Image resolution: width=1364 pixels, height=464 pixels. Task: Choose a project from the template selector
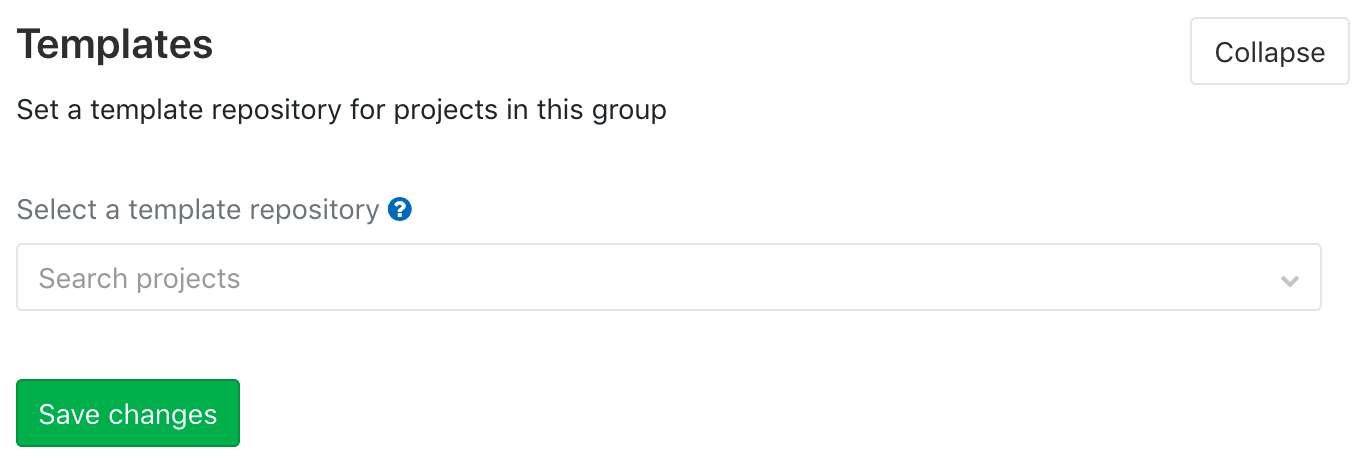point(669,277)
